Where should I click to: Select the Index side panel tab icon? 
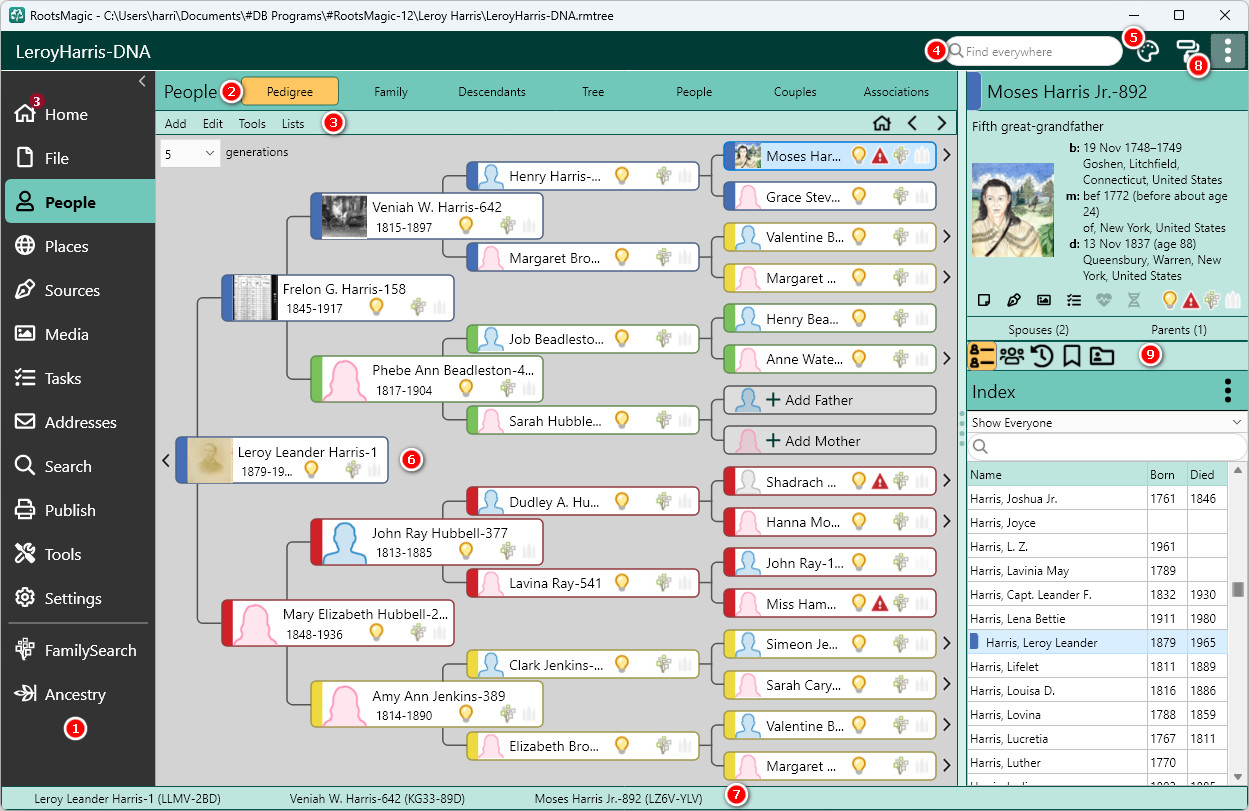tap(981, 356)
